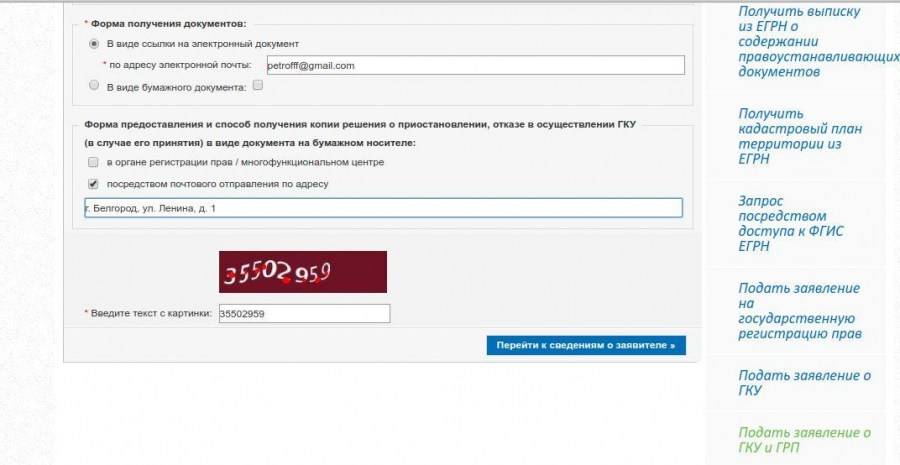The image size is (900, 465).
Task: Open 'Запрос посредством доступа к ФГИС ЕГРН'
Action: (791, 223)
